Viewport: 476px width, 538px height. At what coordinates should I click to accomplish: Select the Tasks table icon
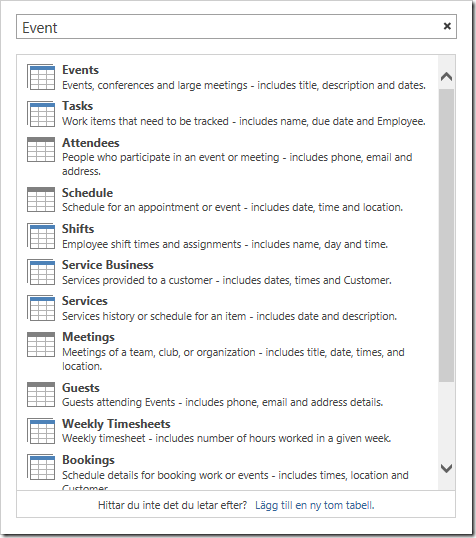click(41, 114)
